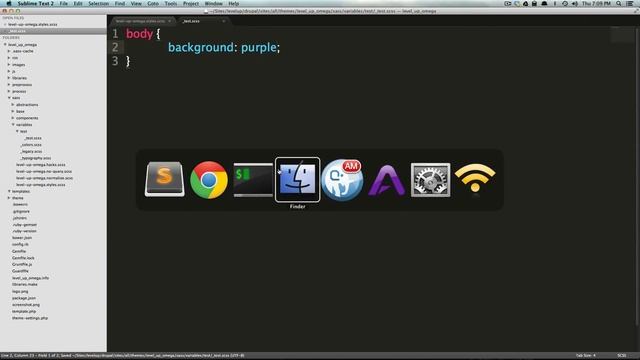
Task: Collapse the level_up_omega root folder
Action: pos(5,44)
